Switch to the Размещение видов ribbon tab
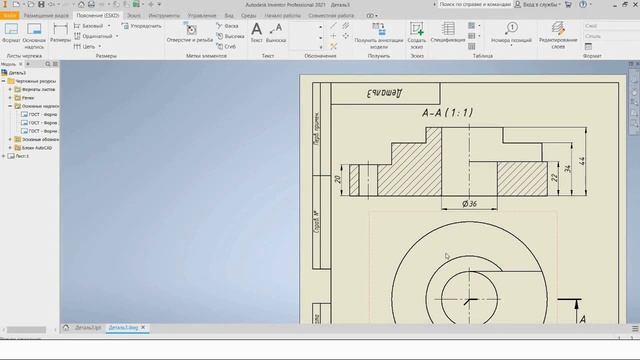 (46, 16)
